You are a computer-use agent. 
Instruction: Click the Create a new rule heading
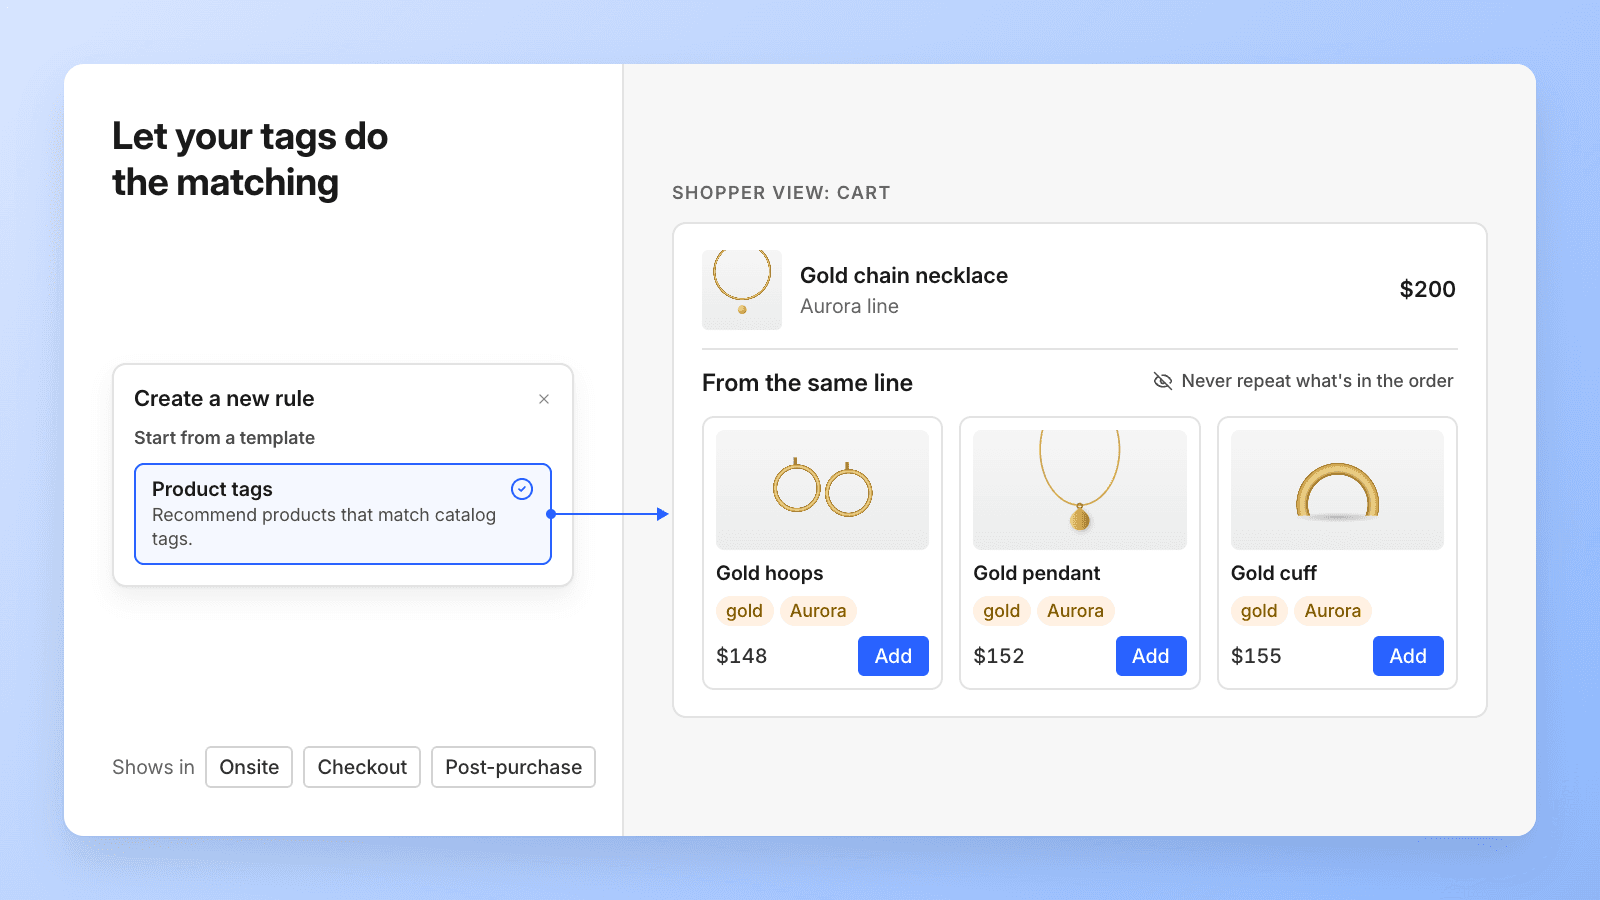point(224,398)
